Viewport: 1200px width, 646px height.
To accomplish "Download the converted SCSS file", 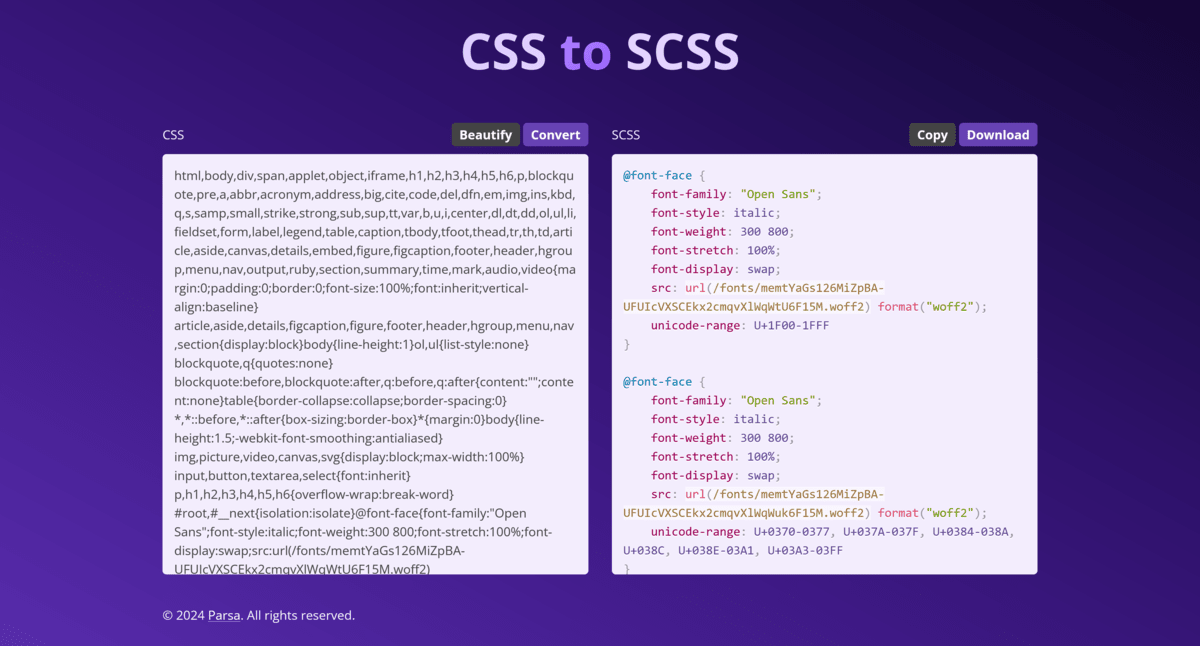I will pos(998,134).
